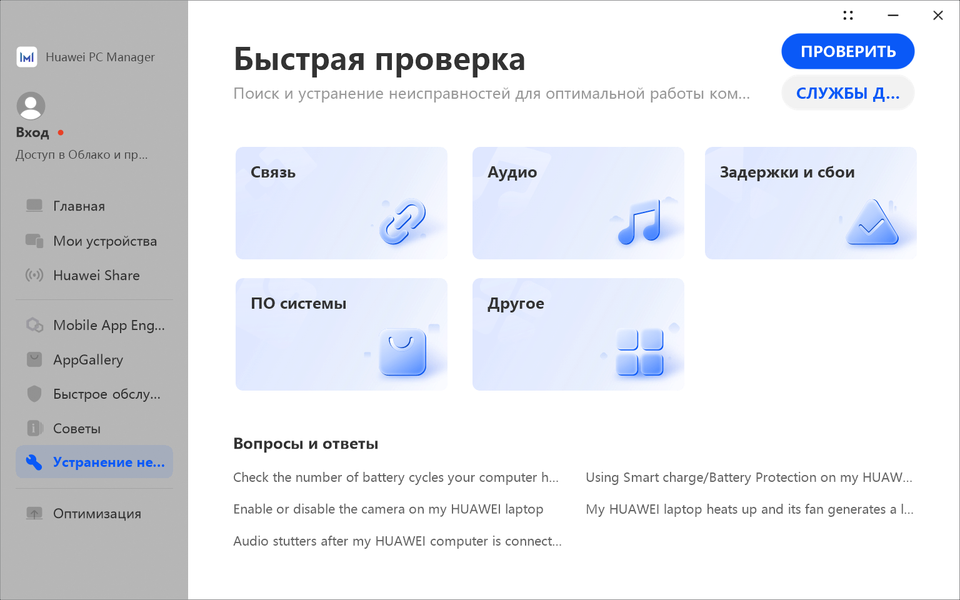
Task: Click the Huawei Share wireless icon
Action: pos(34,275)
